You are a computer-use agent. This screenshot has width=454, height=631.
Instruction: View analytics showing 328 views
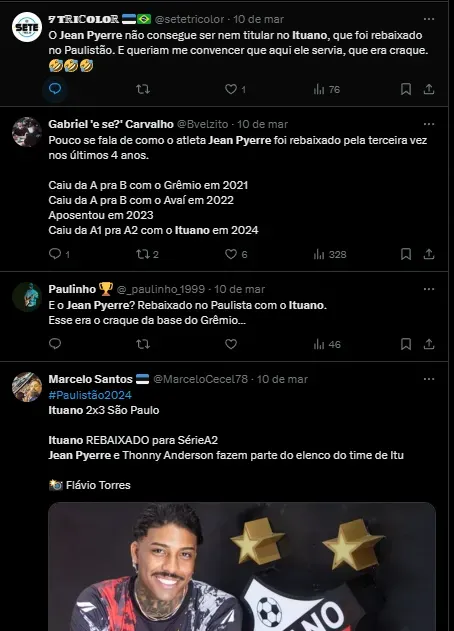(330, 254)
